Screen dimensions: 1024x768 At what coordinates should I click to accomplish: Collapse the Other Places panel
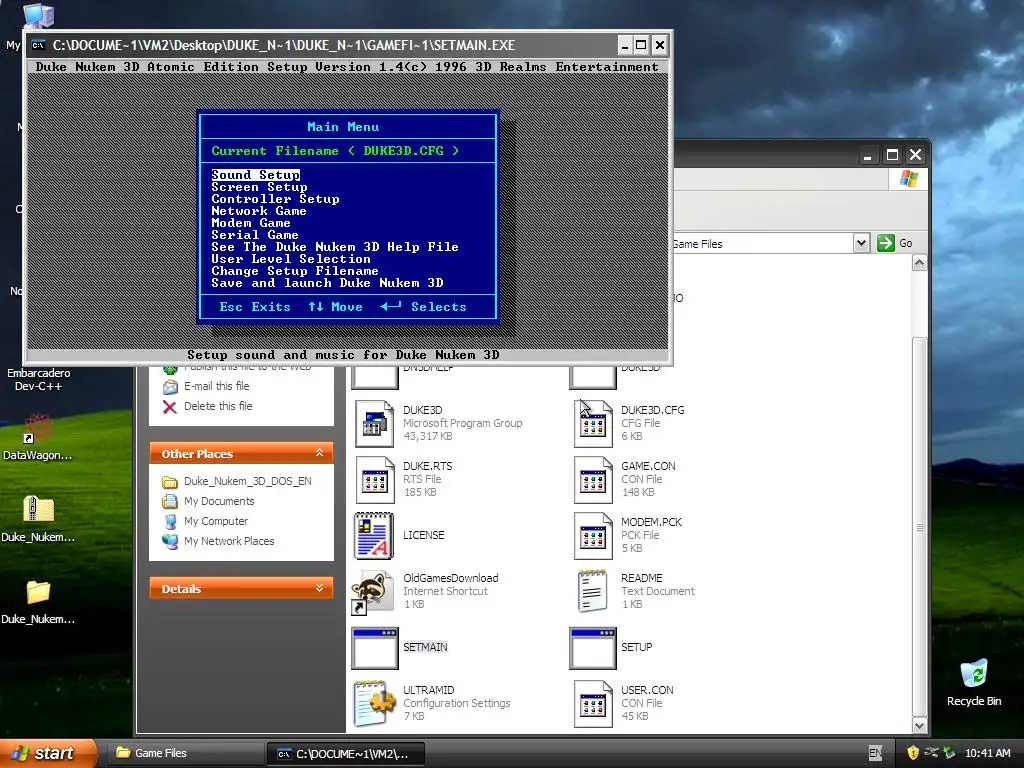click(x=319, y=453)
